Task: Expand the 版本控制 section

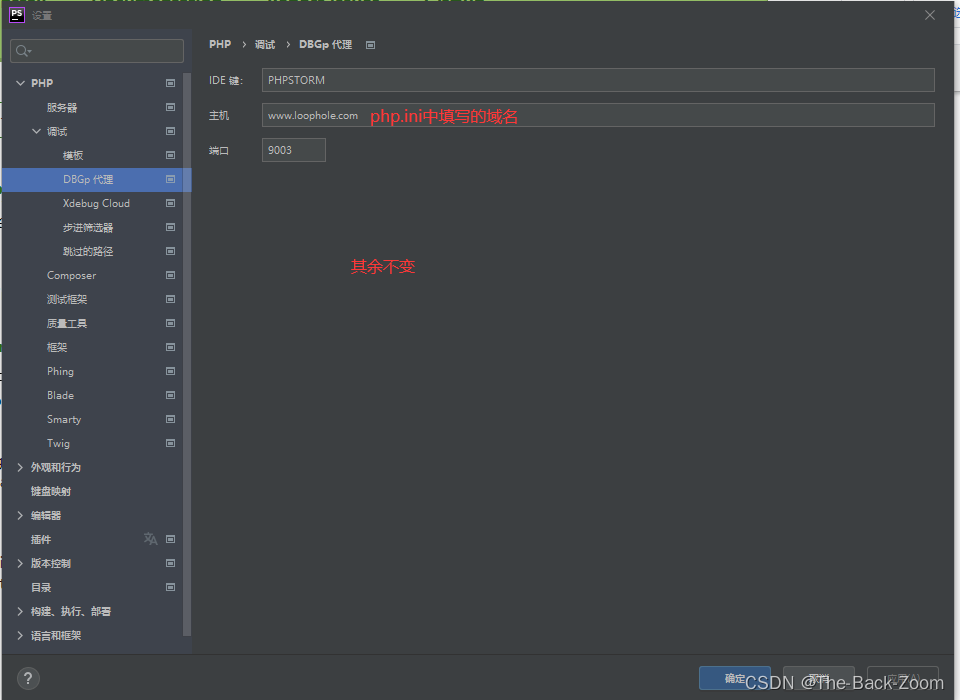Action: [x=20, y=563]
